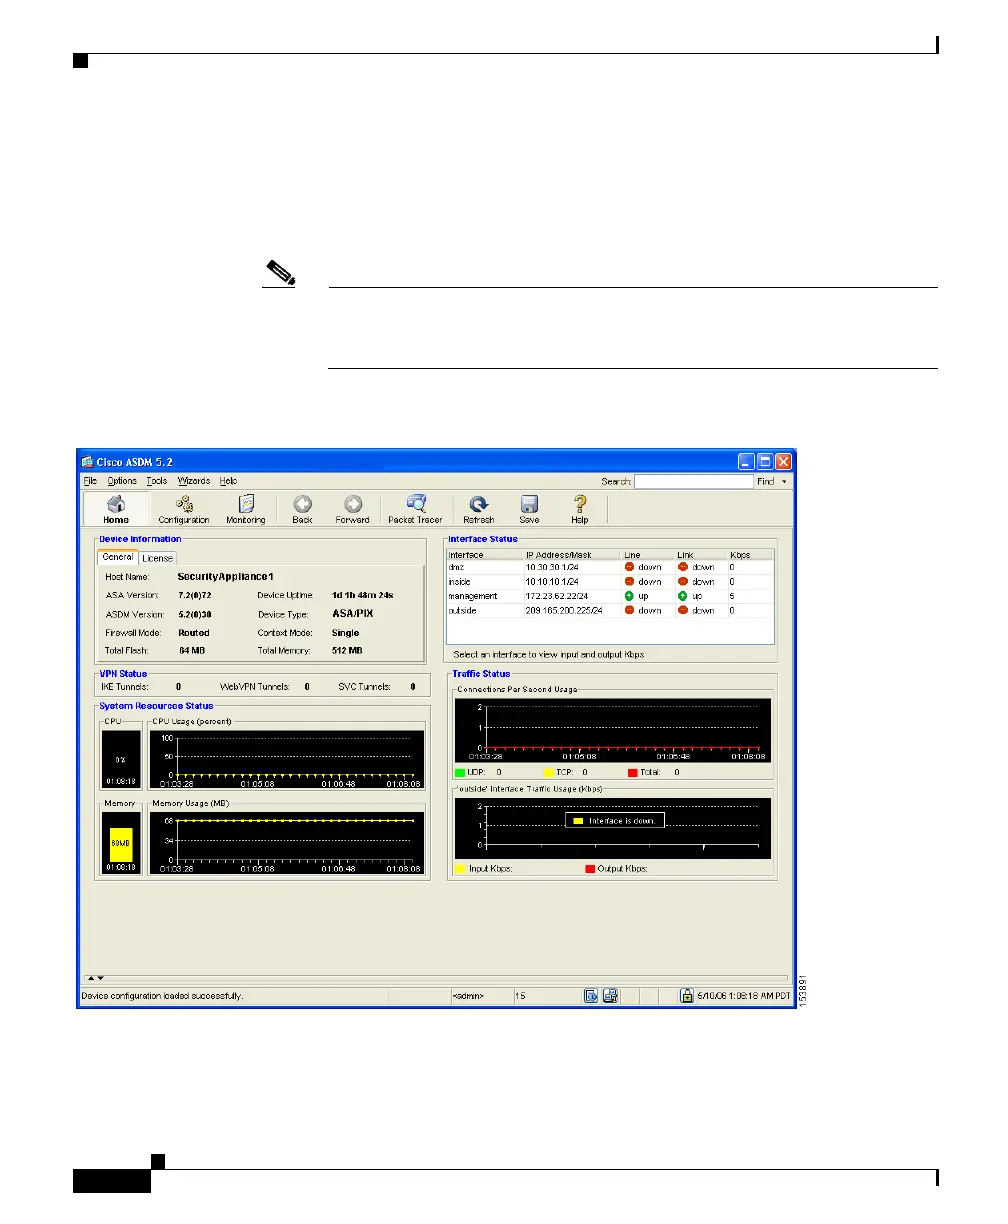
Task: Click the yellow TCP legend swatch
Action: click(549, 772)
